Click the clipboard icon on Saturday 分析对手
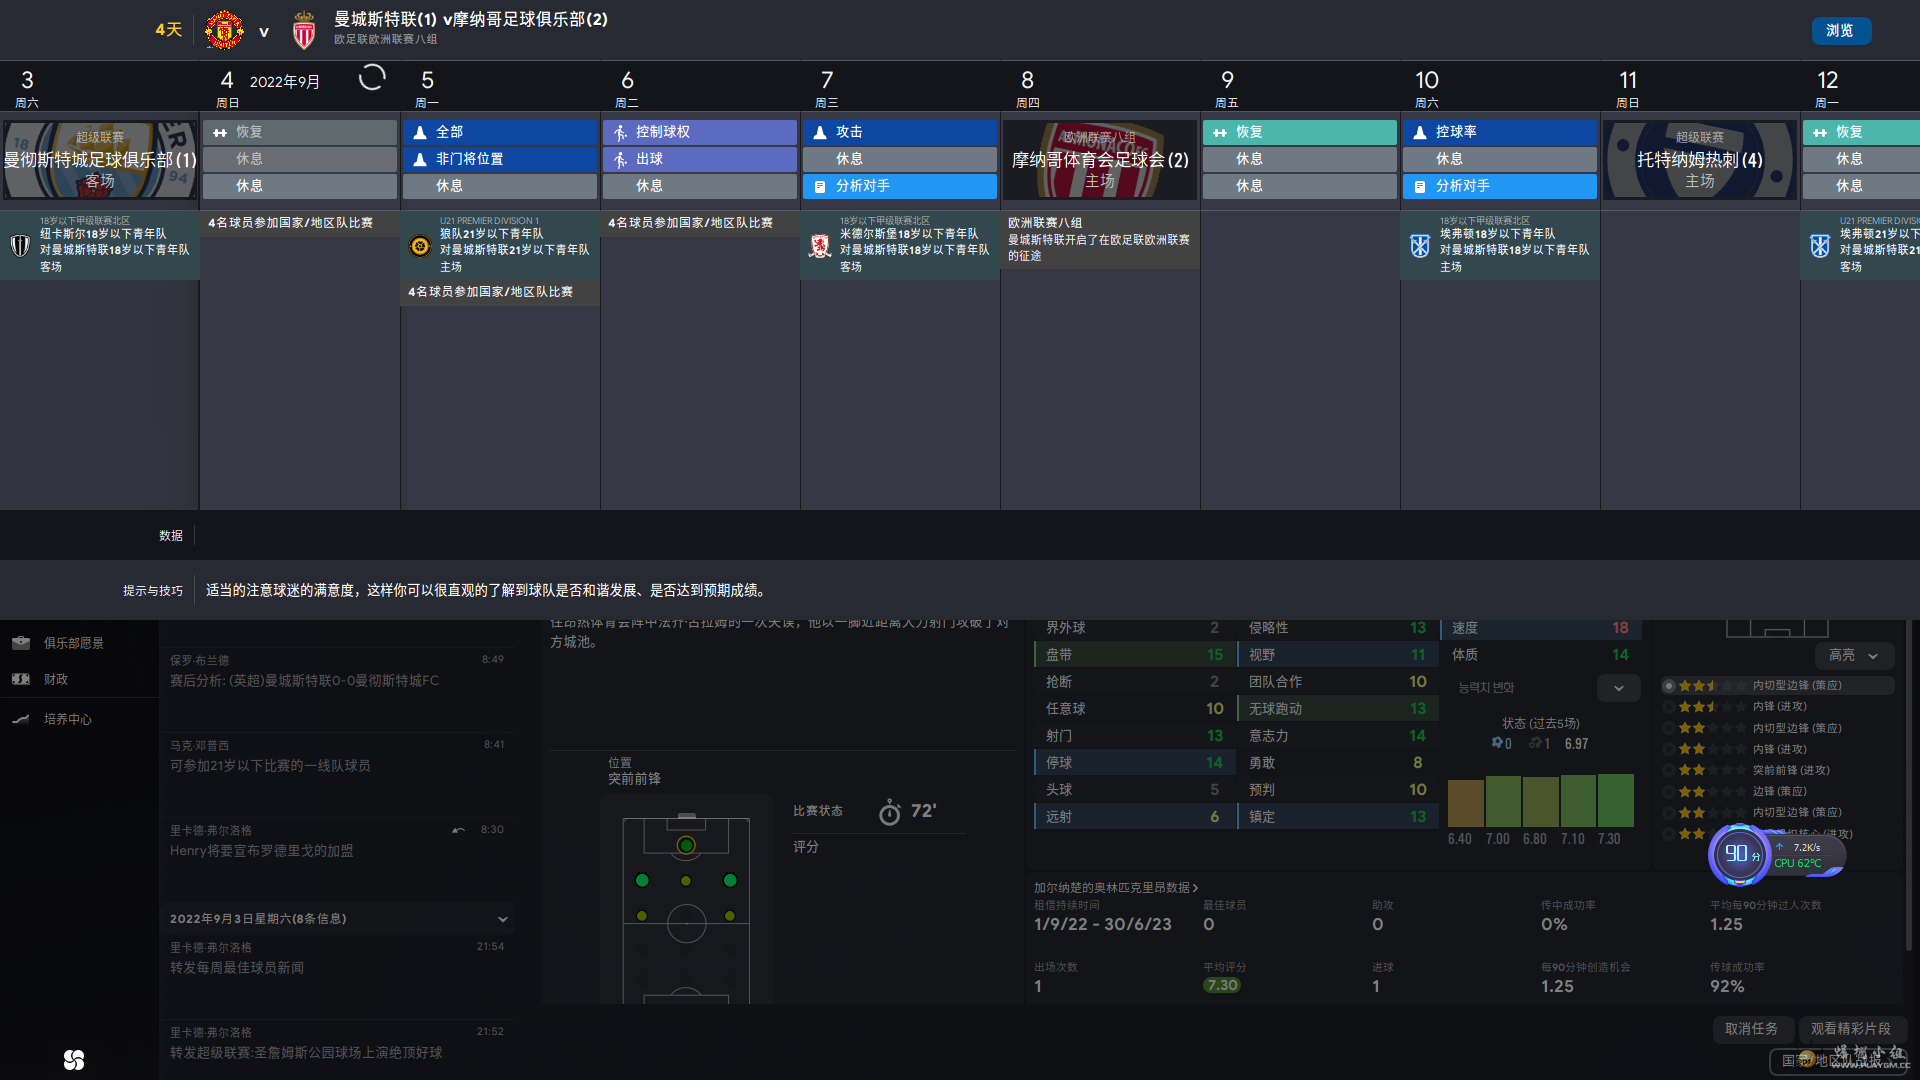 tap(1420, 186)
